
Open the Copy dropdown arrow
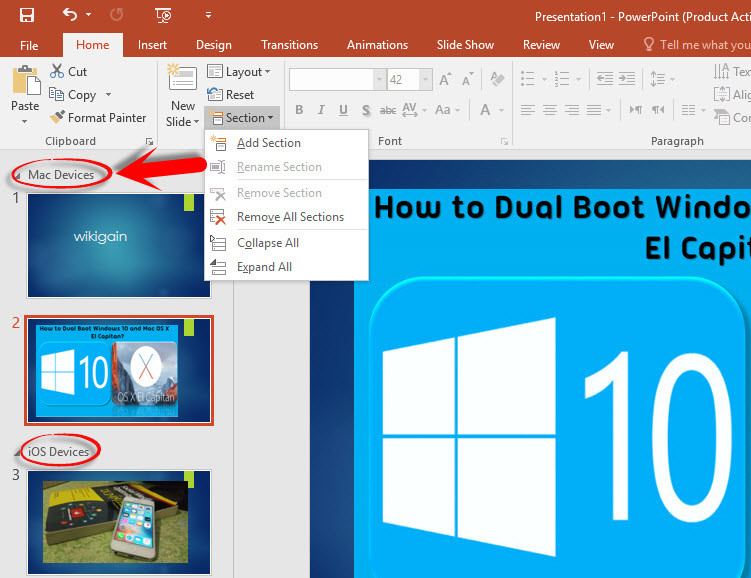108,94
